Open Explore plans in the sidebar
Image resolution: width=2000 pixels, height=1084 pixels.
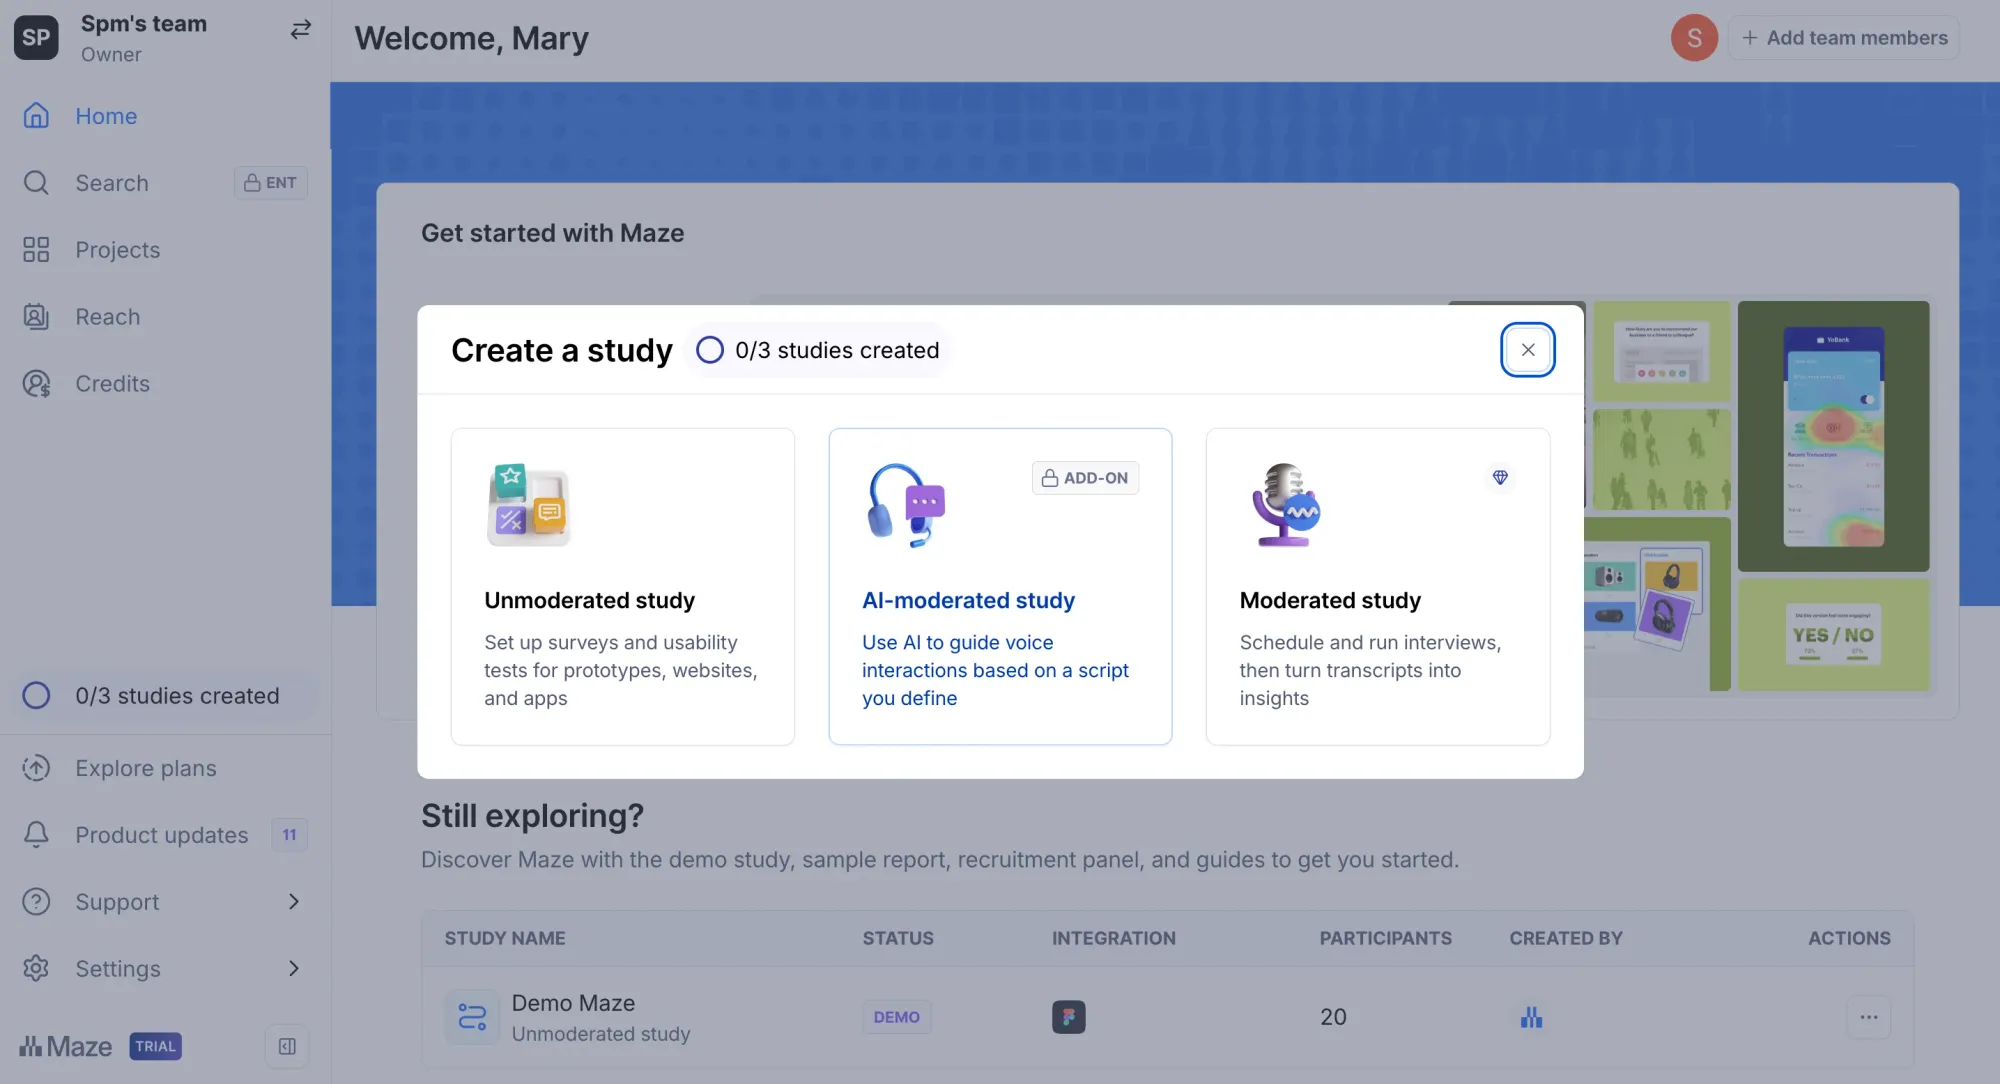[x=165, y=768]
